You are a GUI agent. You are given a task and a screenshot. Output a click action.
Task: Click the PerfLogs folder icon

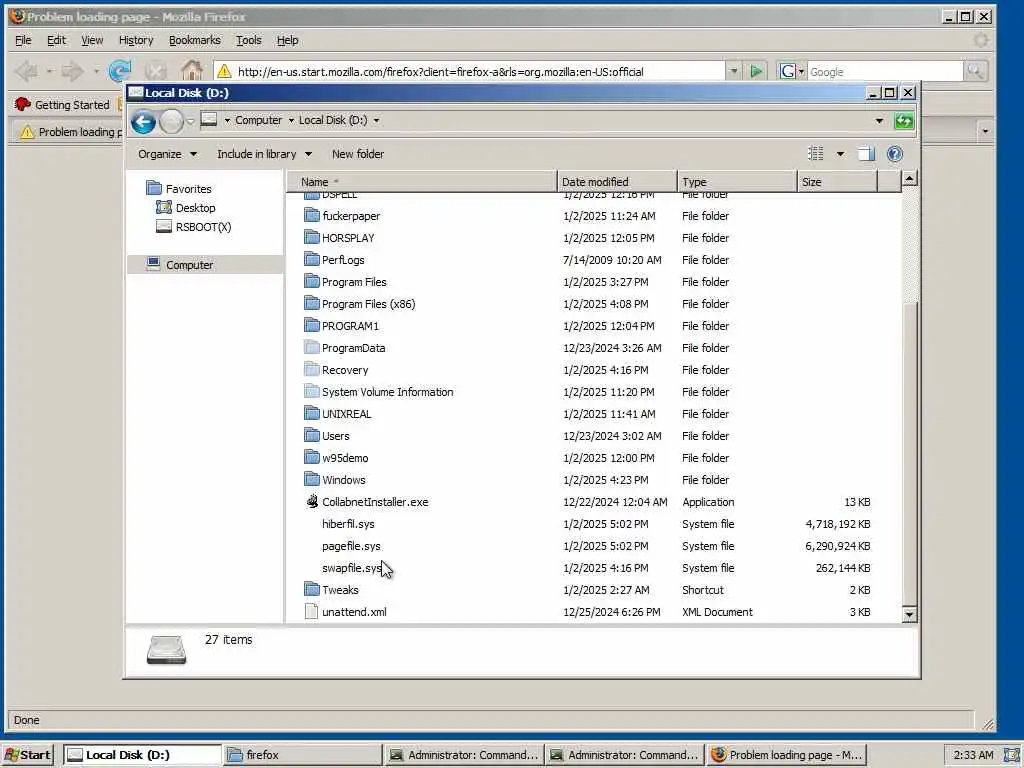(x=312, y=260)
